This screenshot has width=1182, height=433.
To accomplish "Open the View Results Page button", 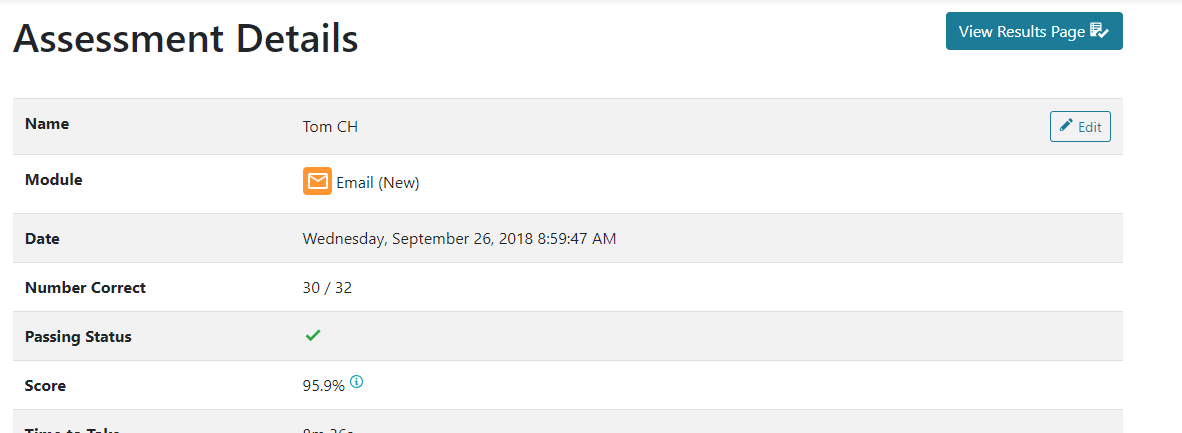I will click(x=1034, y=31).
